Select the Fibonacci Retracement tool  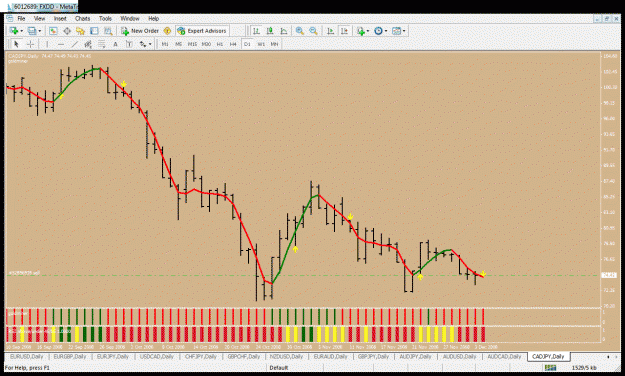coord(102,44)
